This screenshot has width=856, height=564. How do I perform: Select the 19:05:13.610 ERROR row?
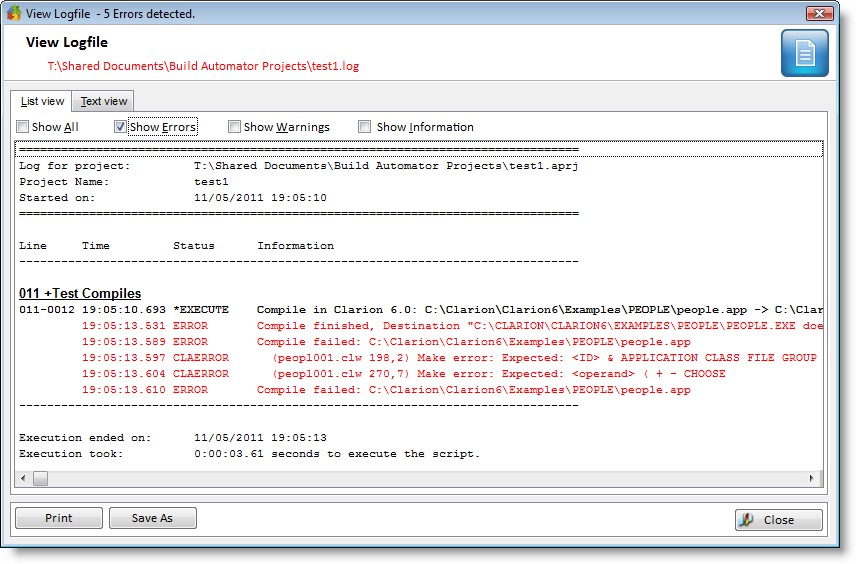tap(419, 390)
